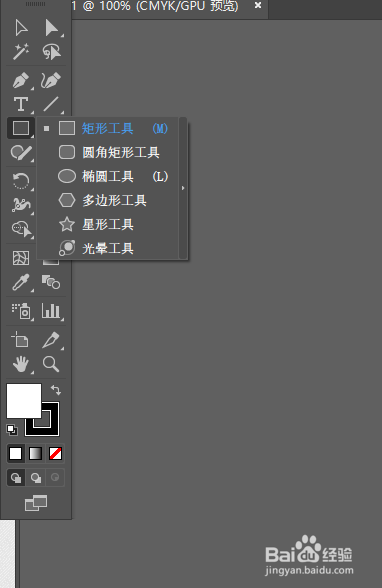Choose 星形工具 from the flyout
The height and width of the screenshot is (588, 382).
(x=108, y=224)
